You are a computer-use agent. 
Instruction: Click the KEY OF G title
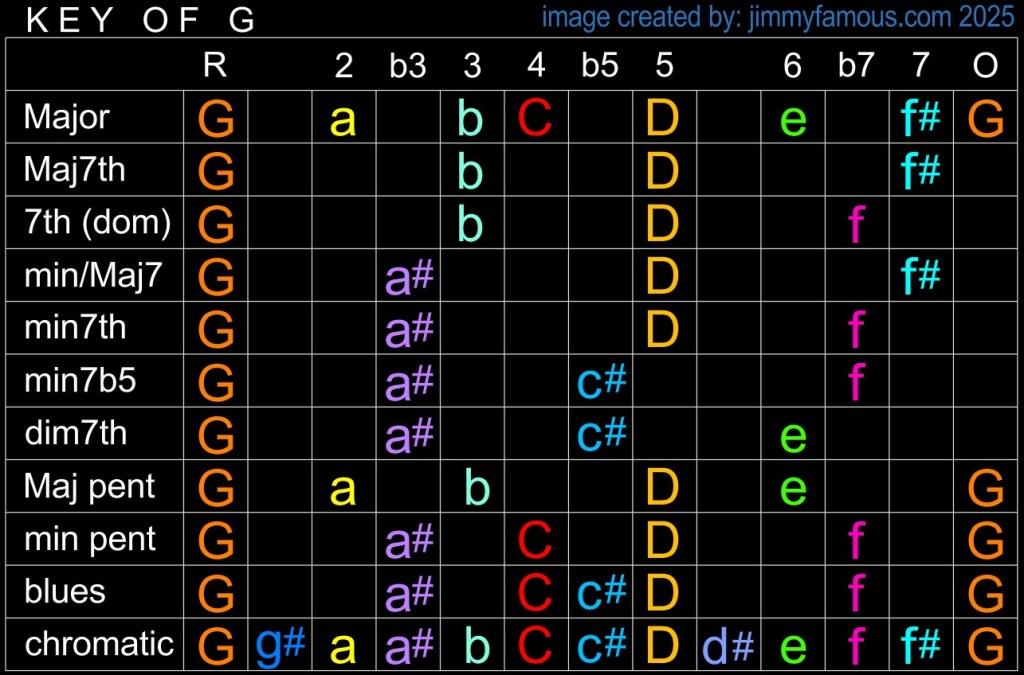coord(140,20)
